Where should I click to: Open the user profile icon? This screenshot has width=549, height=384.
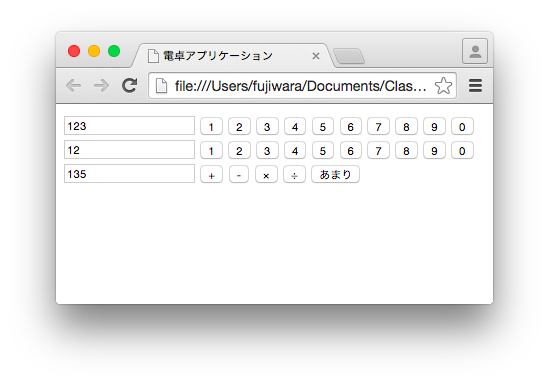point(475,51)
